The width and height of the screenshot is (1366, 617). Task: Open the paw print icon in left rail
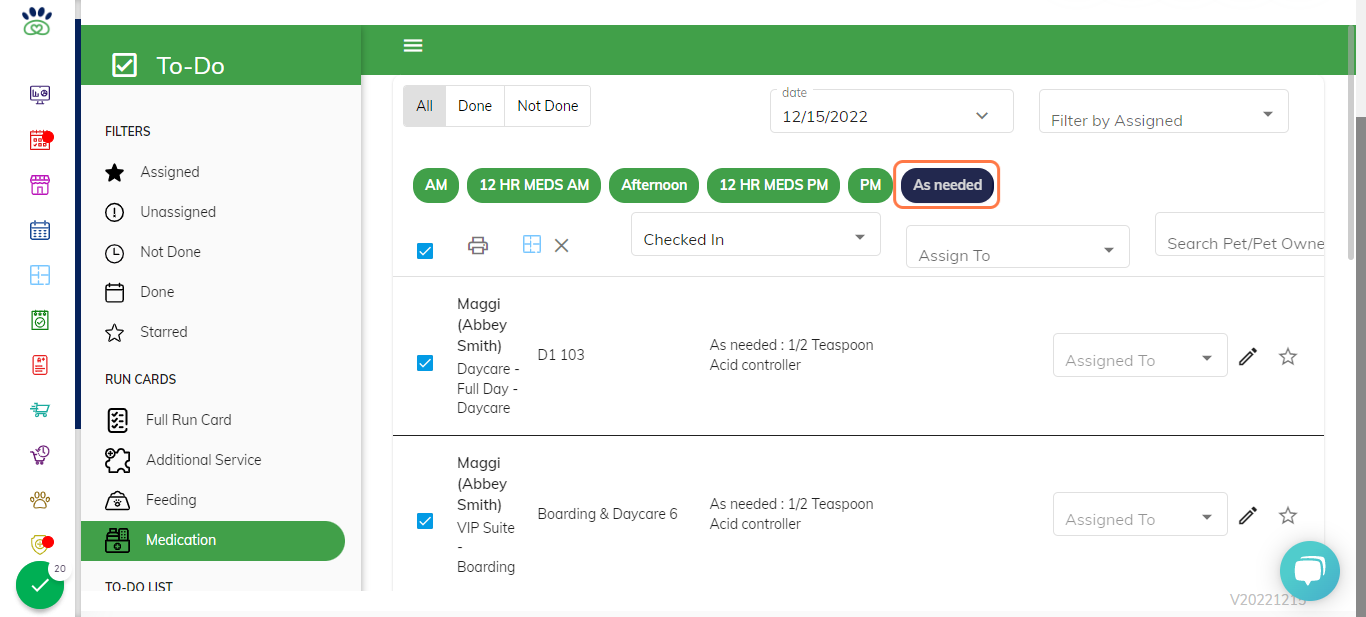pyautogui.click(x=40, y=500)
